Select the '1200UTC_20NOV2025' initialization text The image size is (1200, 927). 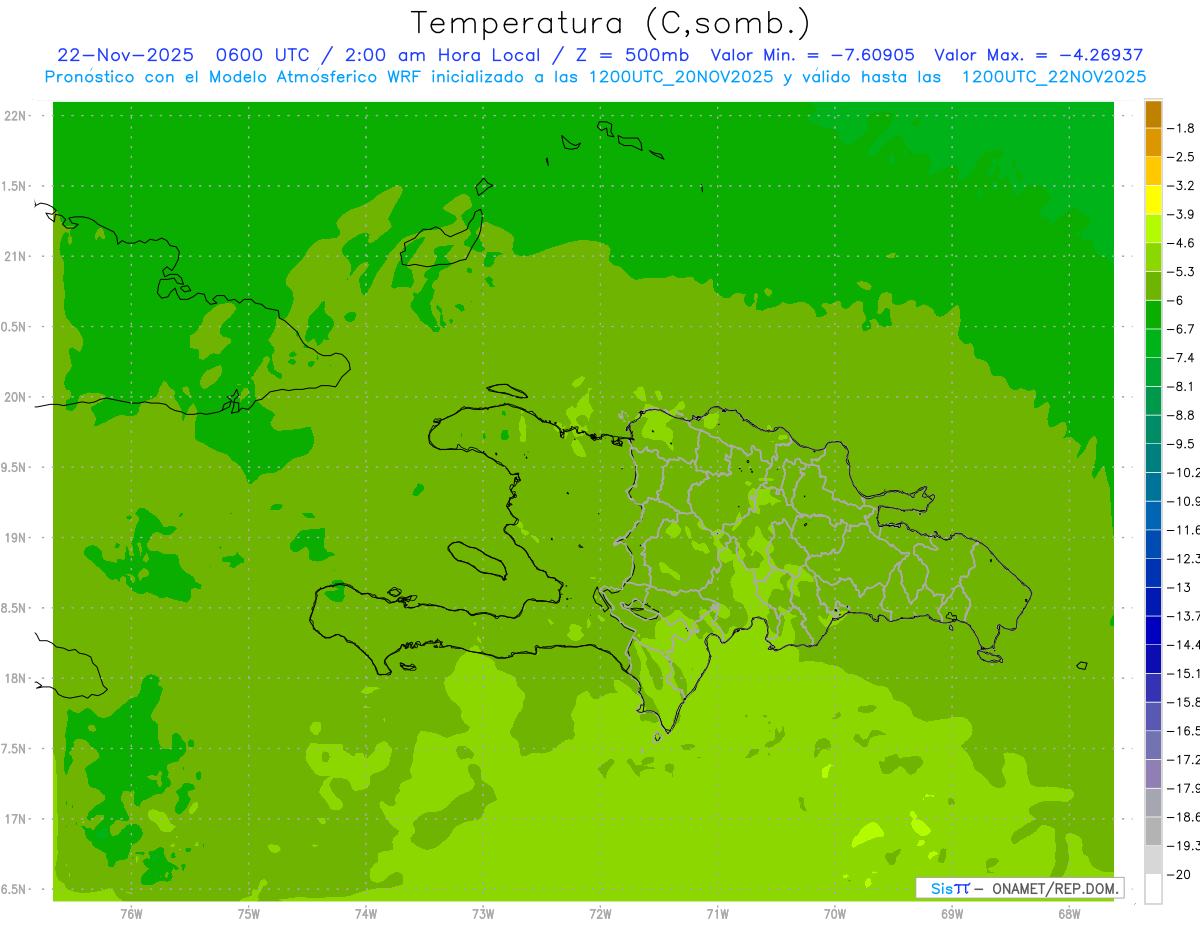pyautogui.click(x=679, y=77)
